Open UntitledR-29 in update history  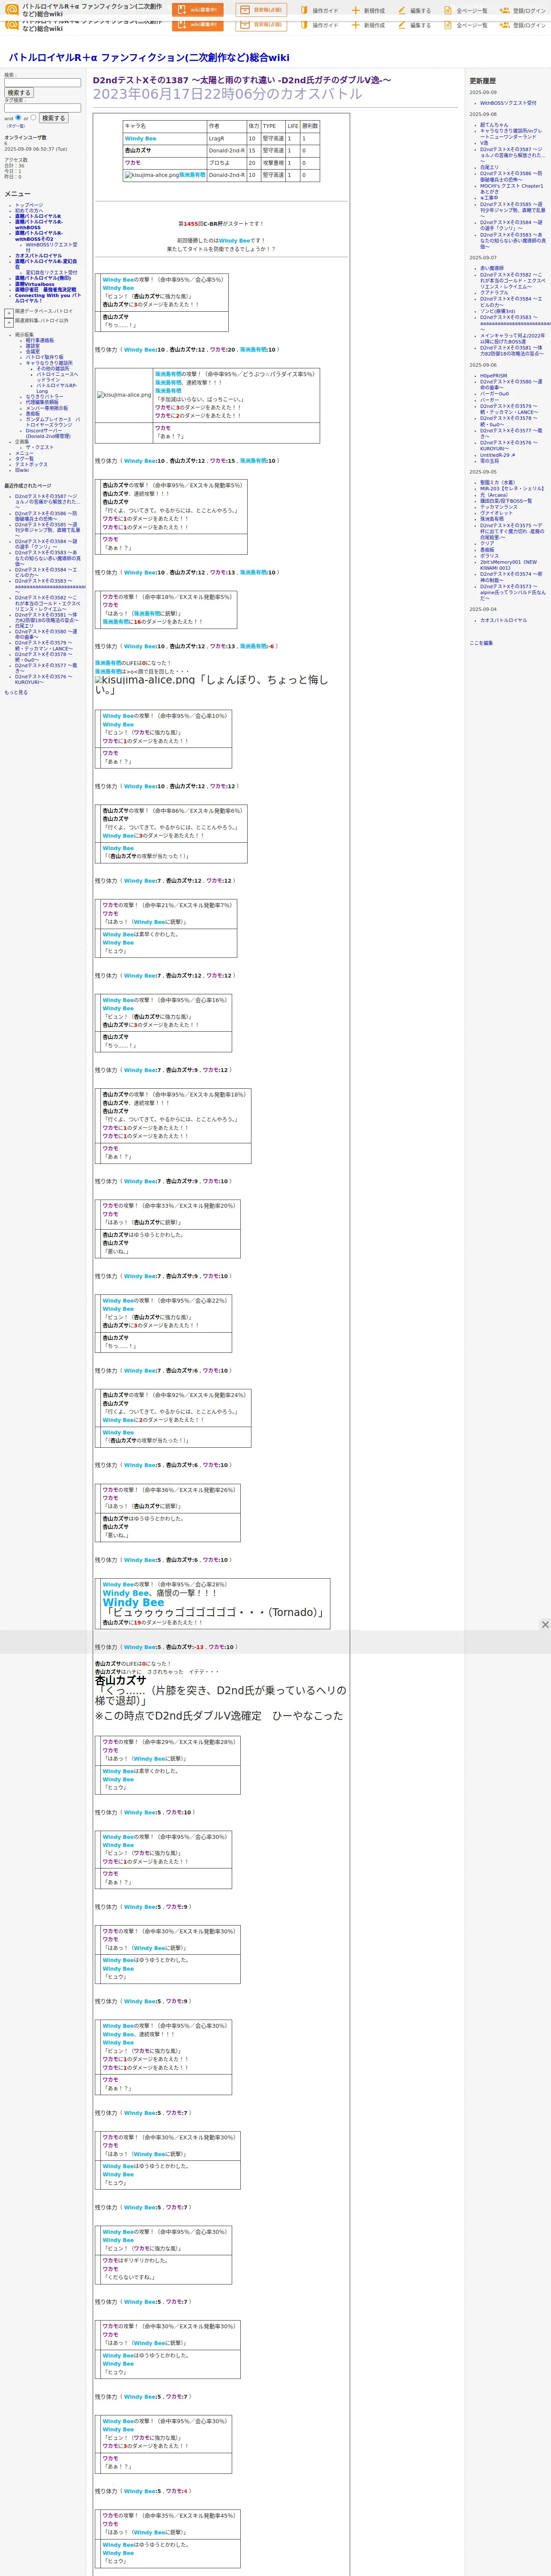coord(498,455)
